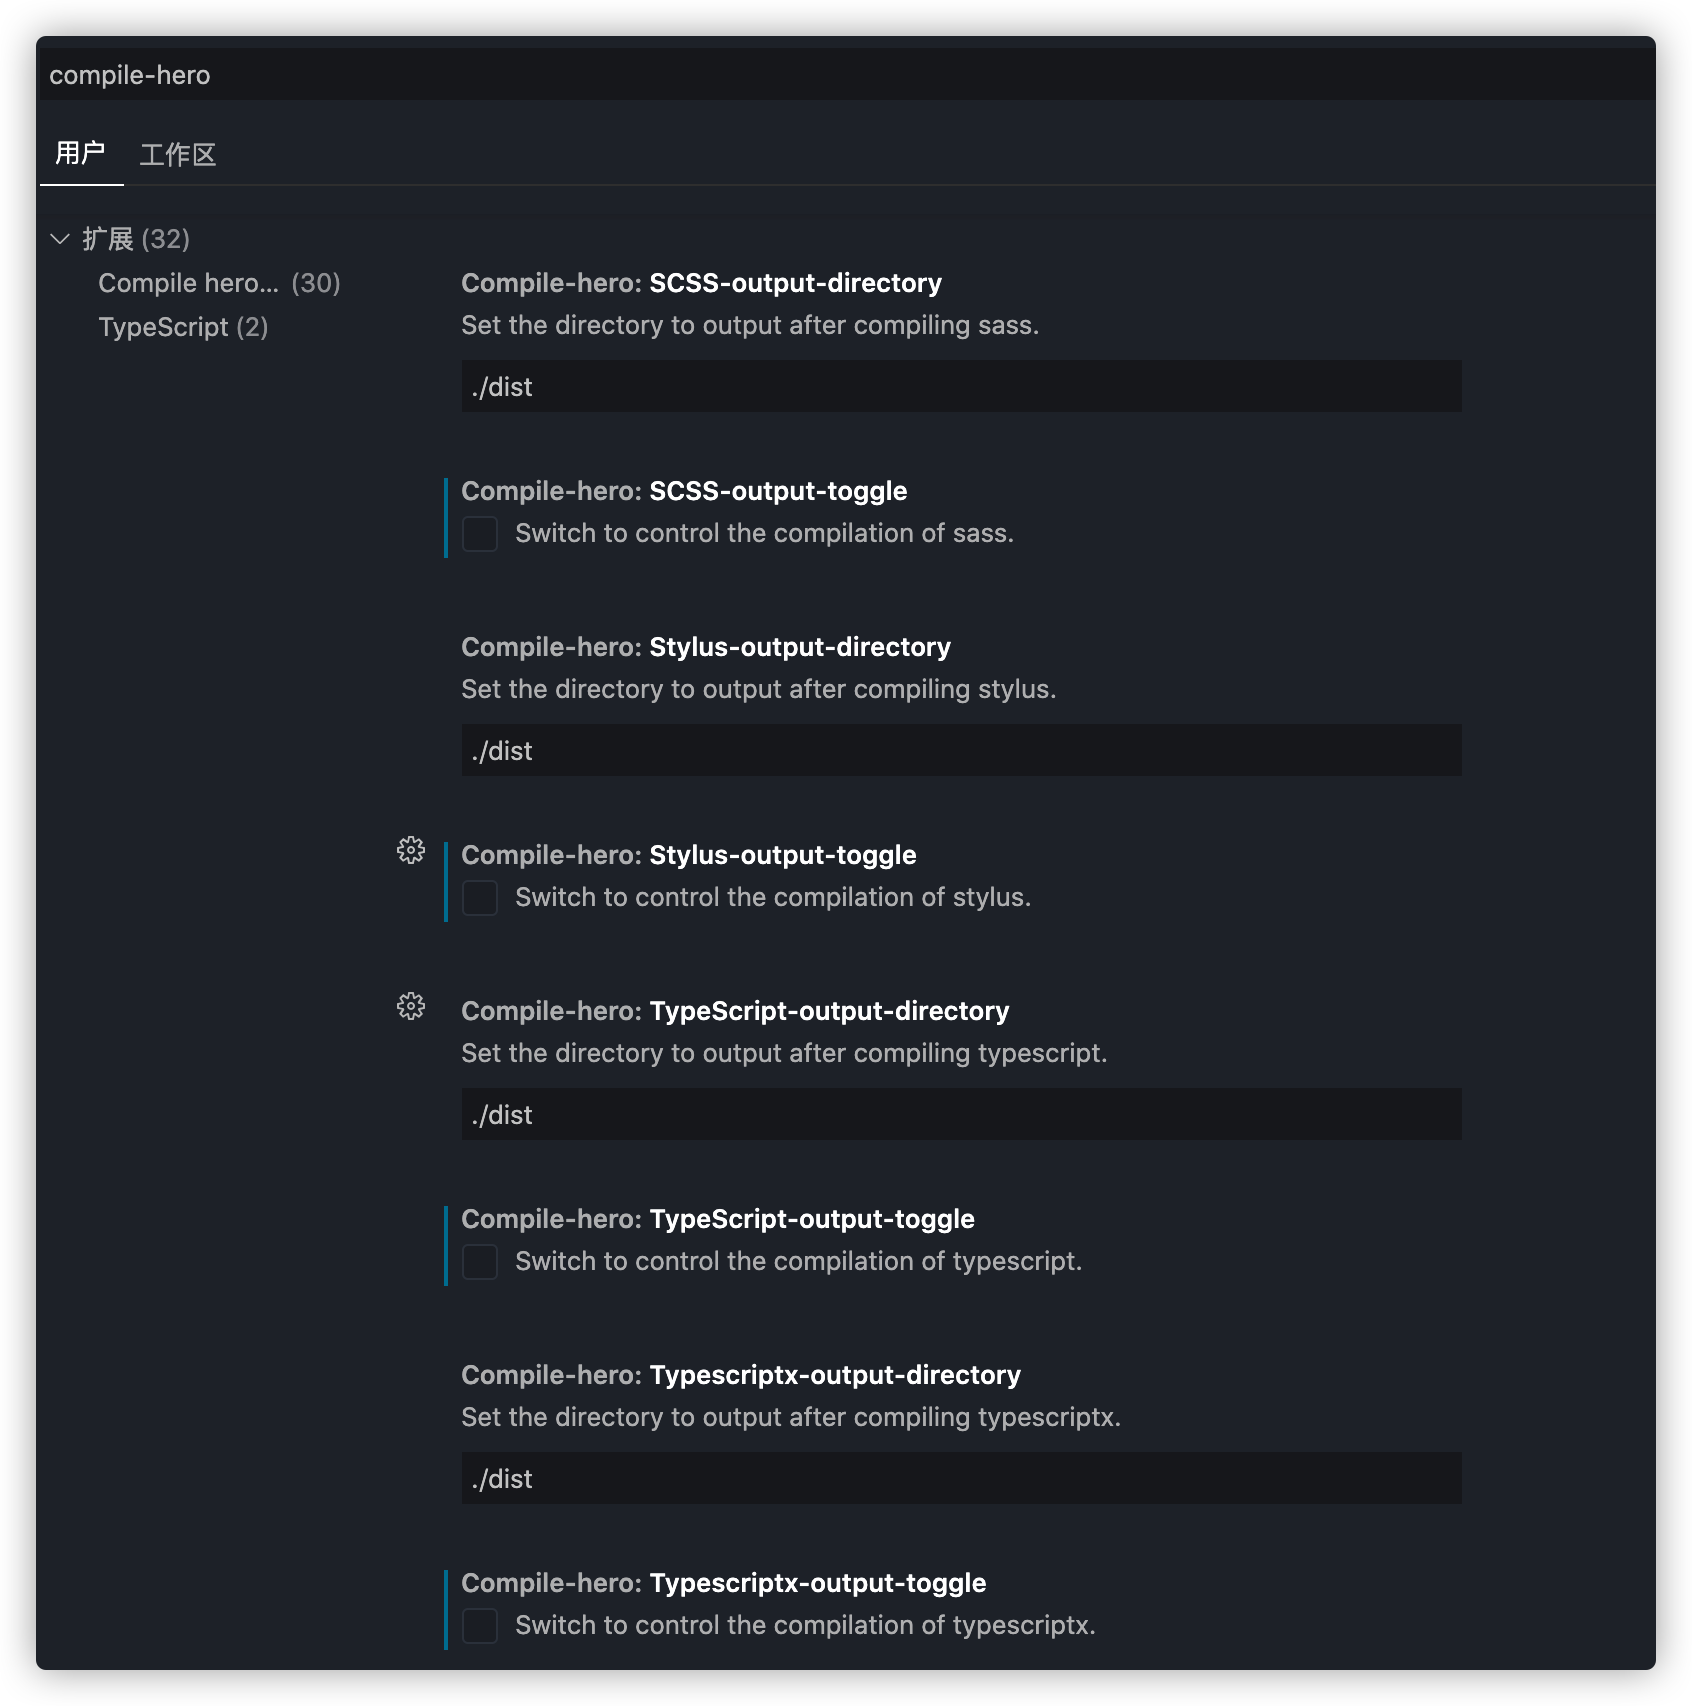Click the compile-hero settings search box
This screenshot has height=1706, width=1692.
click(x=846, y=75)
